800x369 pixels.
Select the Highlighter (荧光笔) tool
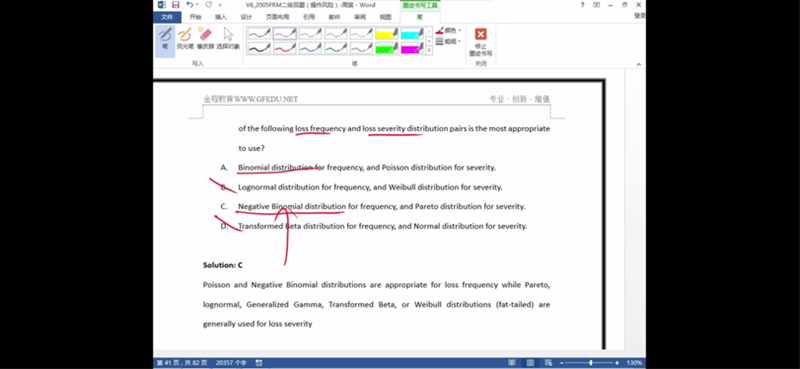185,39
